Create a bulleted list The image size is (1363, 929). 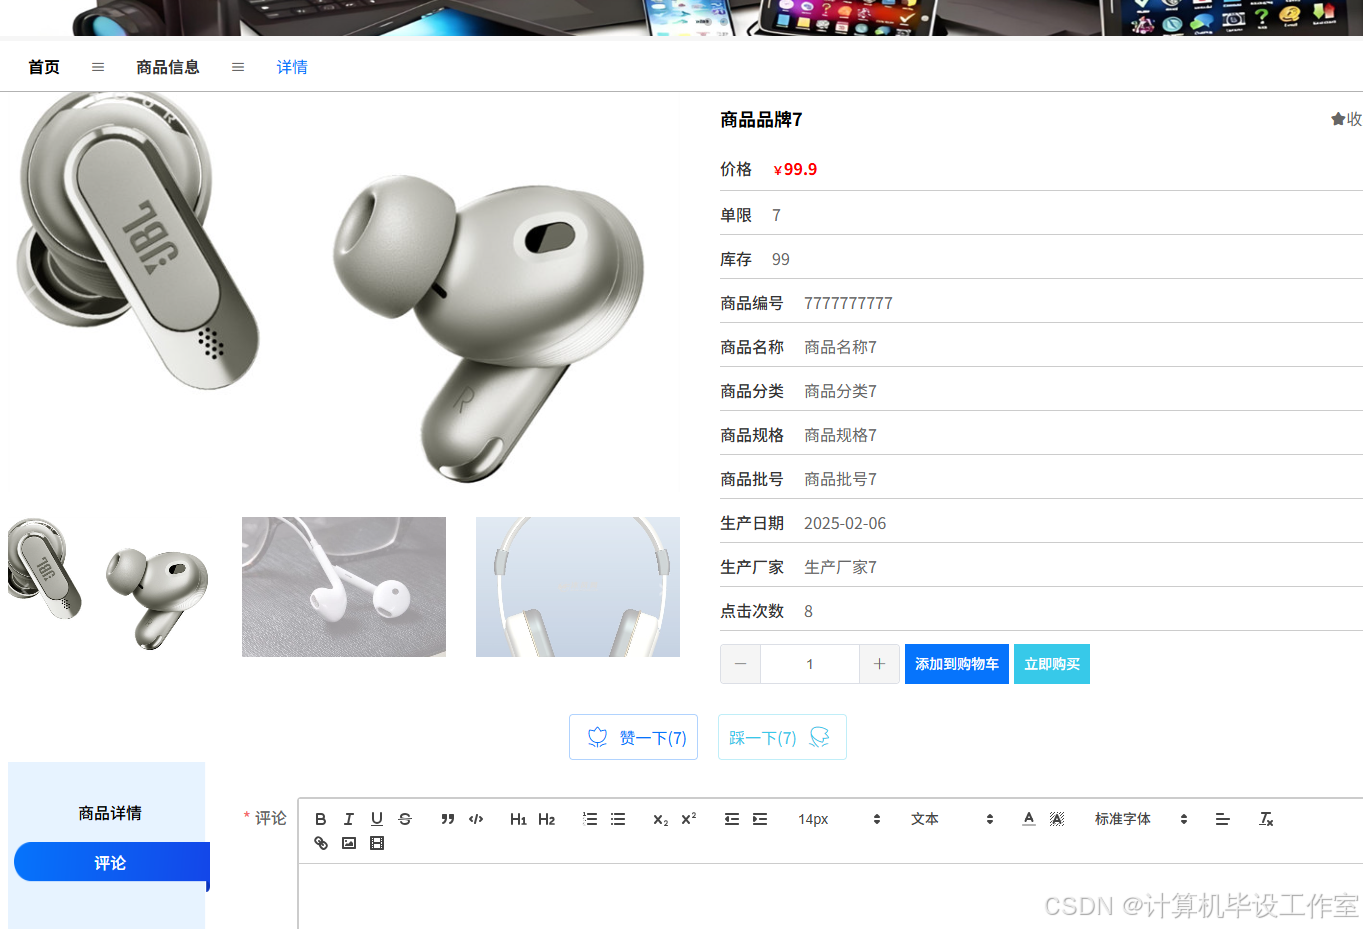tap(618, 819)
